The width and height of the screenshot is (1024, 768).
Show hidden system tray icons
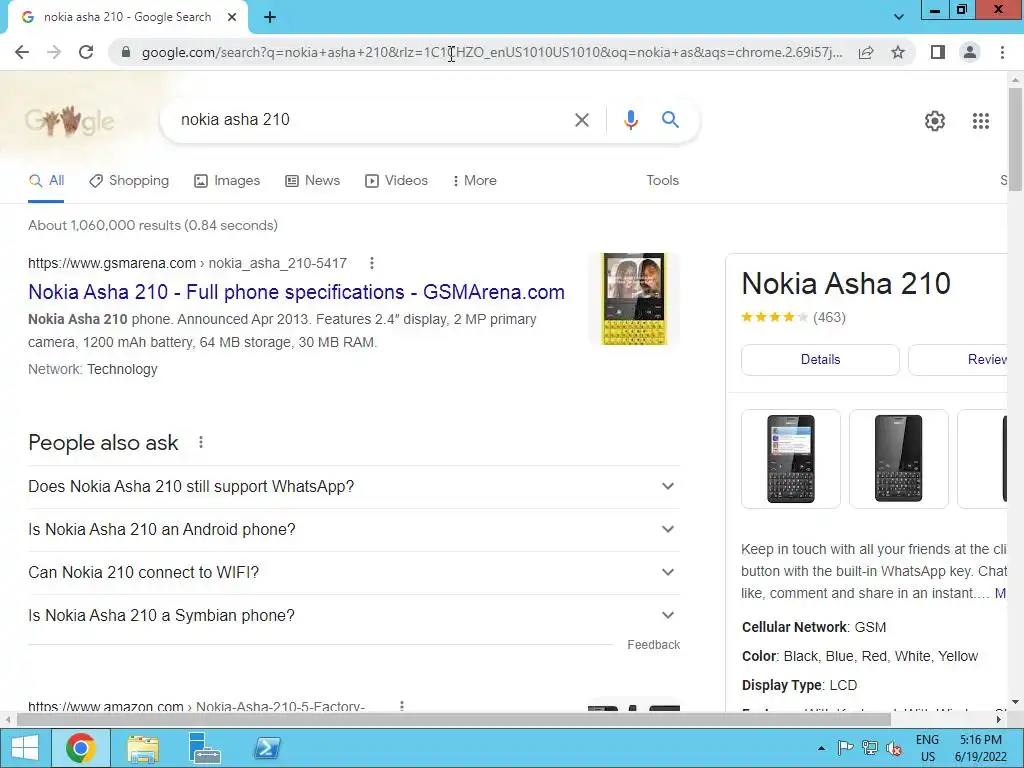tap(821, 748)
